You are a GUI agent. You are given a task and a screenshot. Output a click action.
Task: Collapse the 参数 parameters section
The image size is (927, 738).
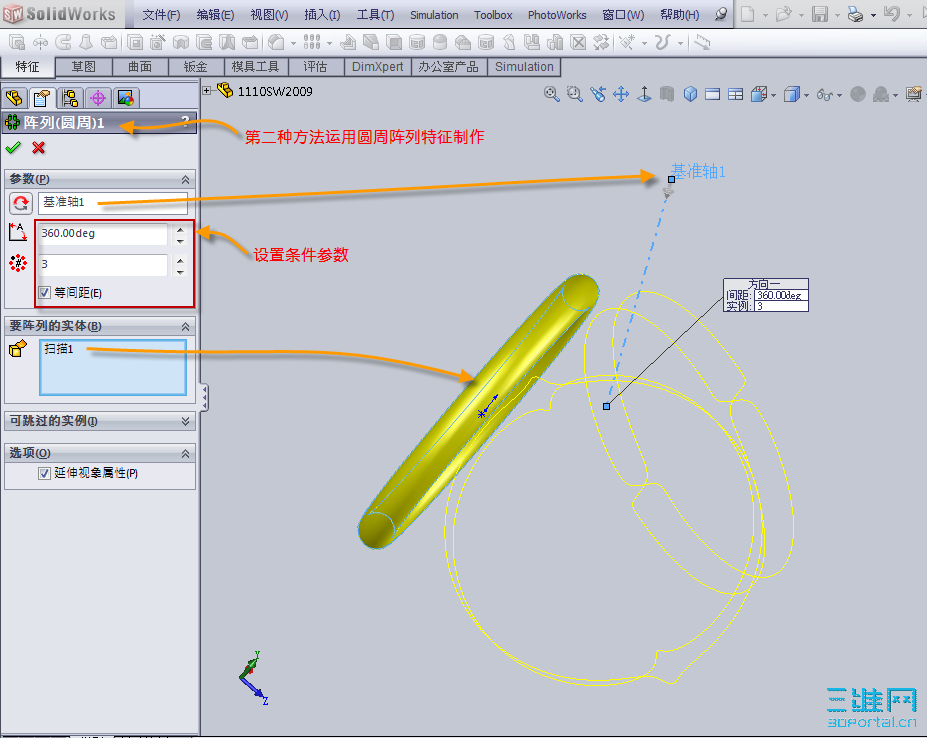(x=185, y=179)
